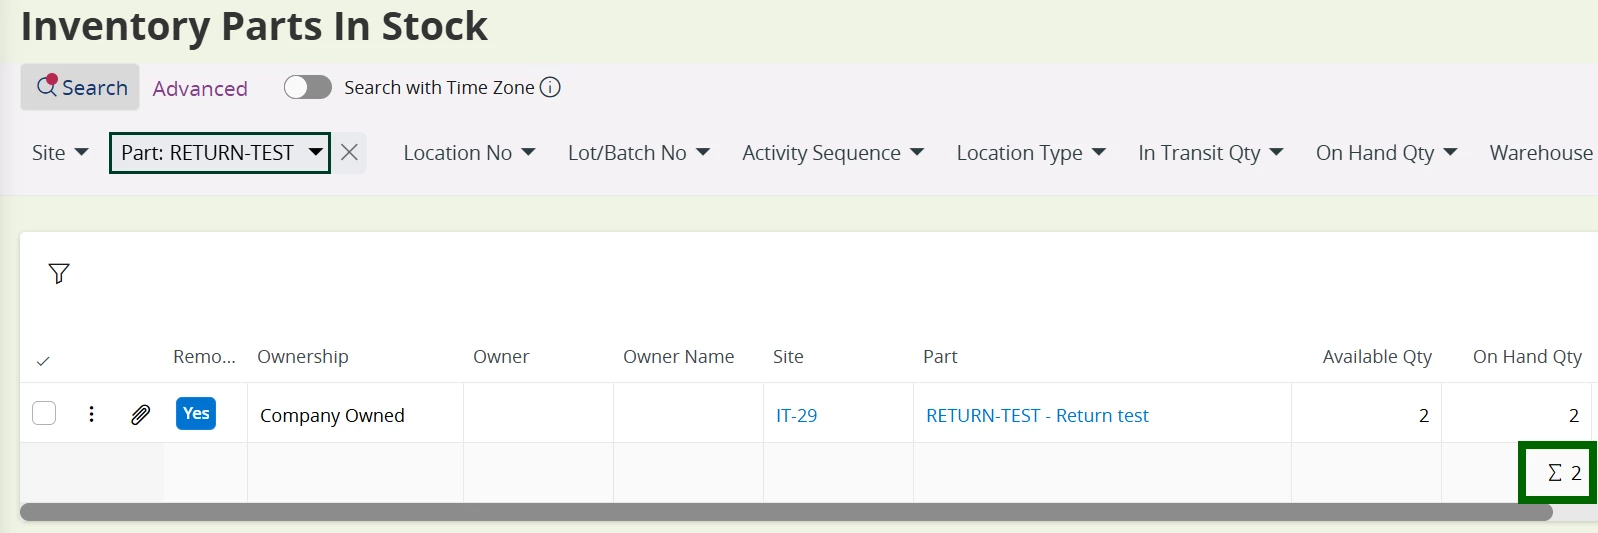Switch to Advanced search
This screenshot has height=533, width=1598.
coord(200,89)
